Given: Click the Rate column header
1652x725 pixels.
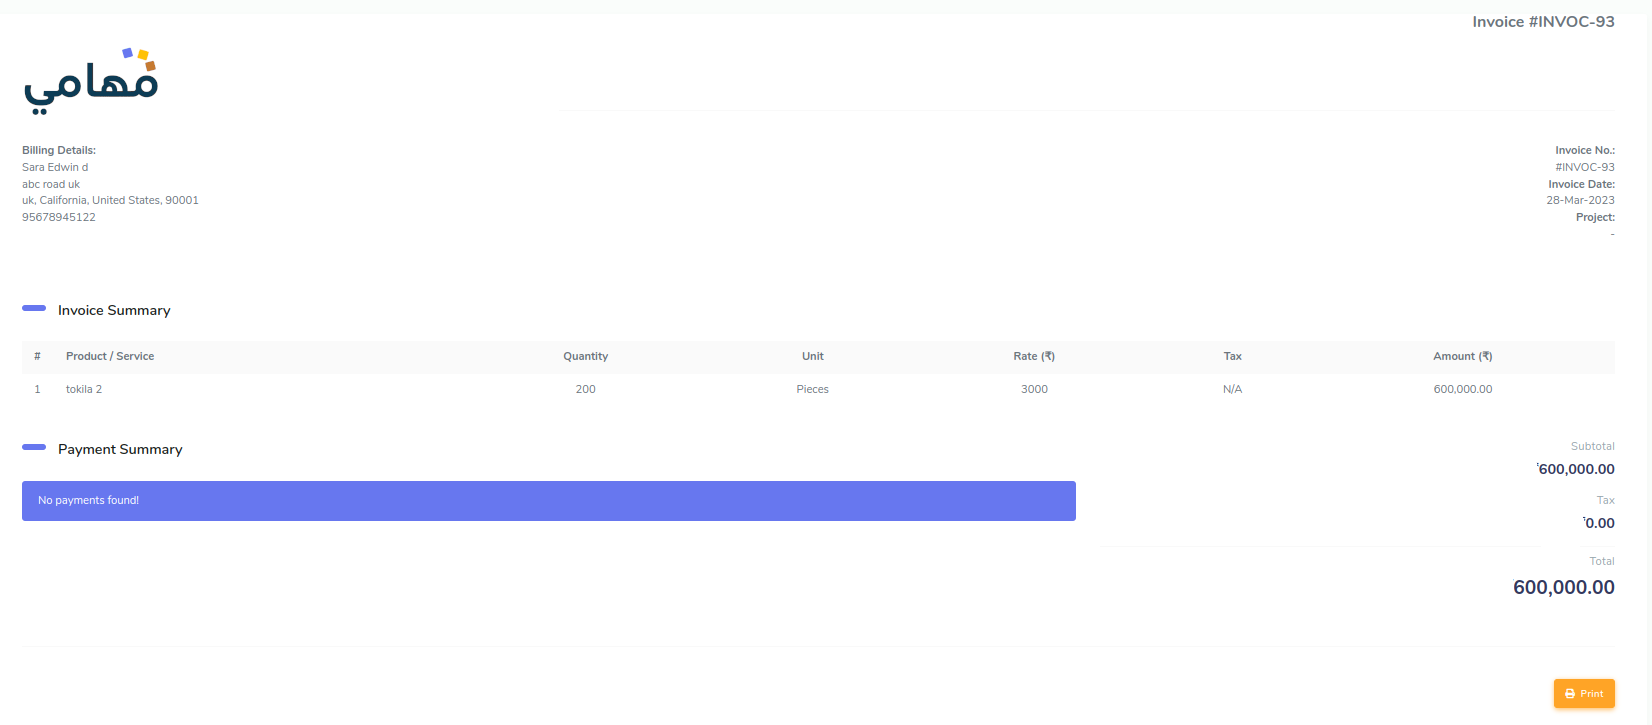Looking at the screenshot, I should (x=1033, y=356).
